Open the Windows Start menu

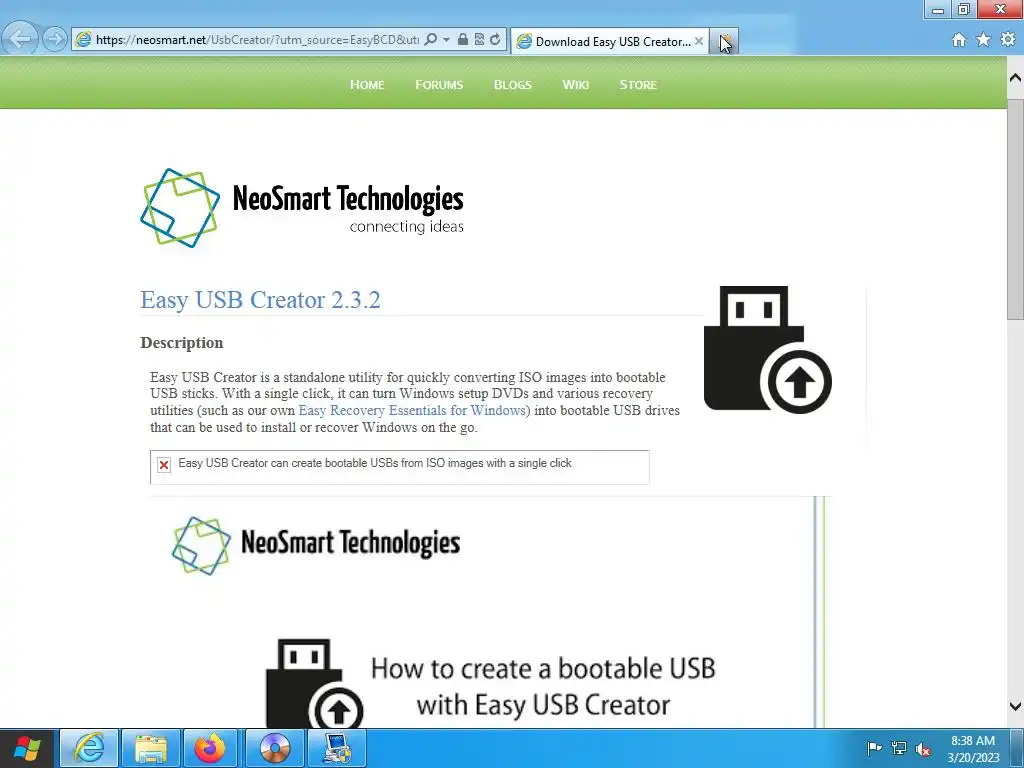pyautogui.click(x=27, y=748)
